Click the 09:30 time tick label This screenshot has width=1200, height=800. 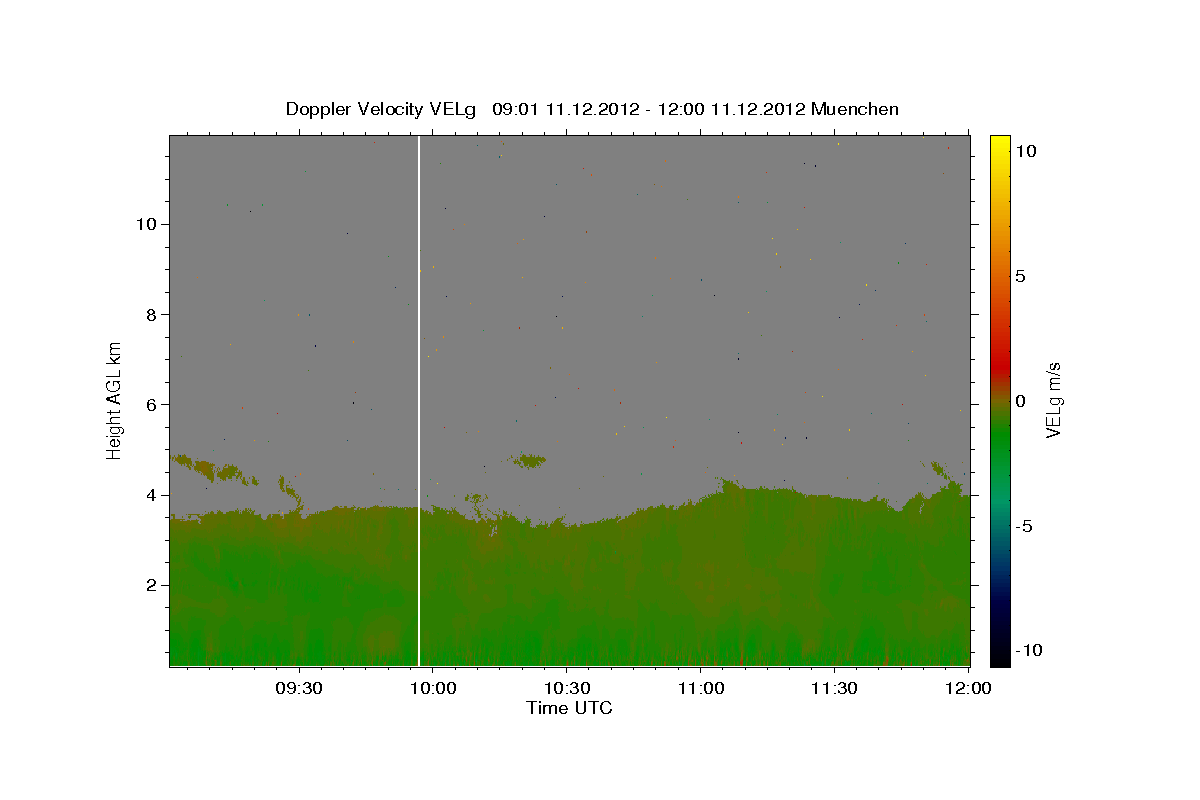299,688
